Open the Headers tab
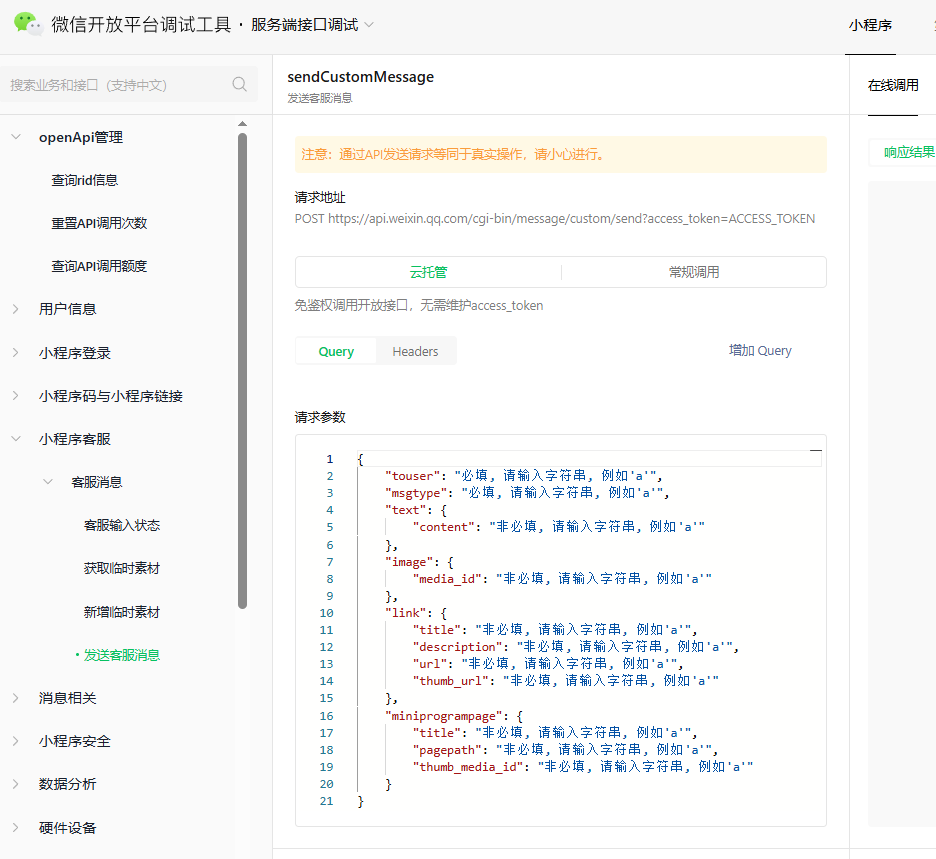This screenshot has height=859, width=936. (x=415, y=351)
